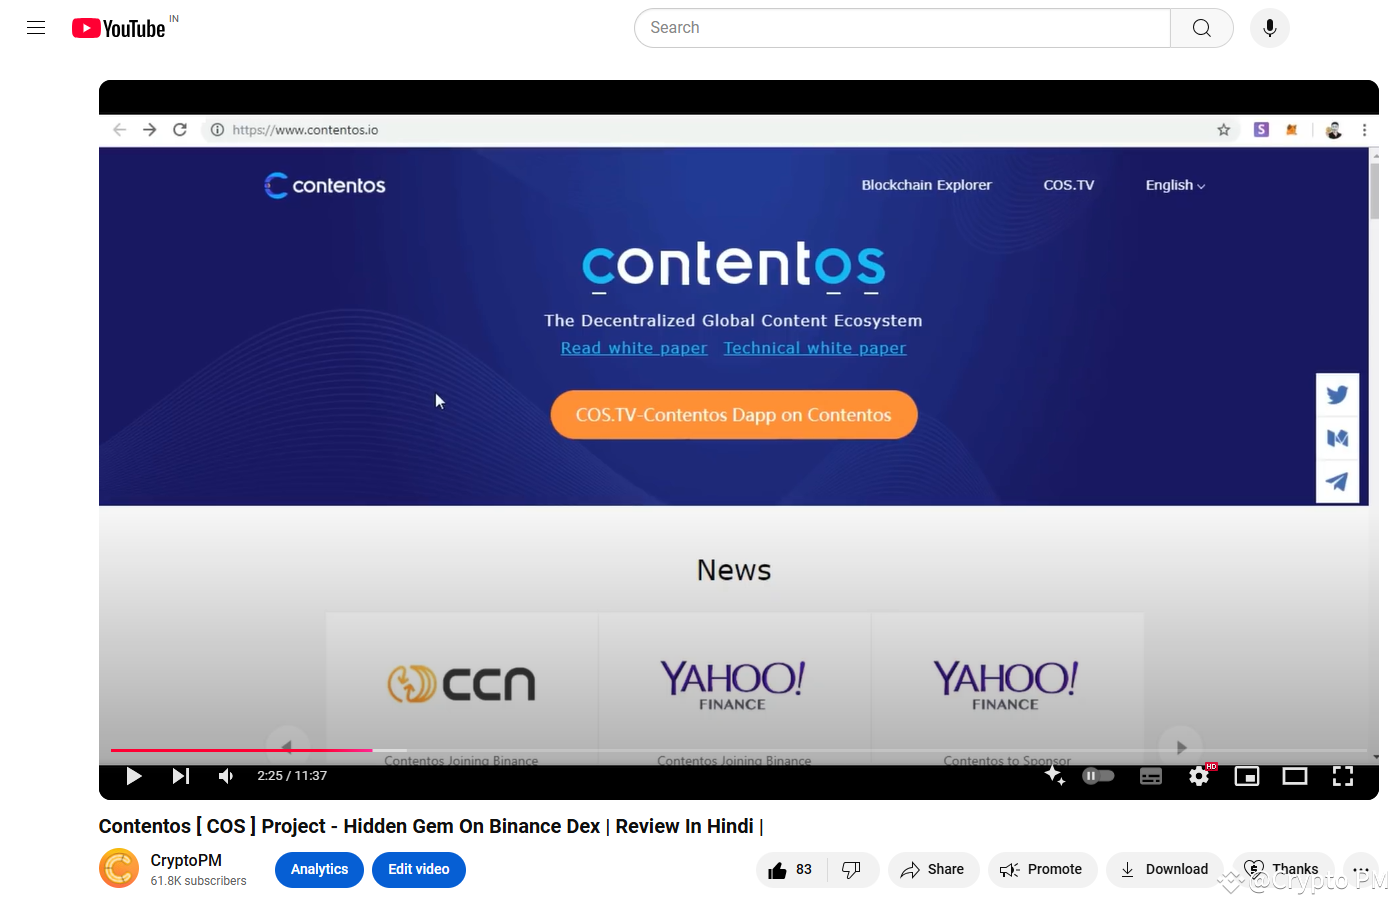Click the Promote button
The image size is (1397, 903).
(1042, 870)
